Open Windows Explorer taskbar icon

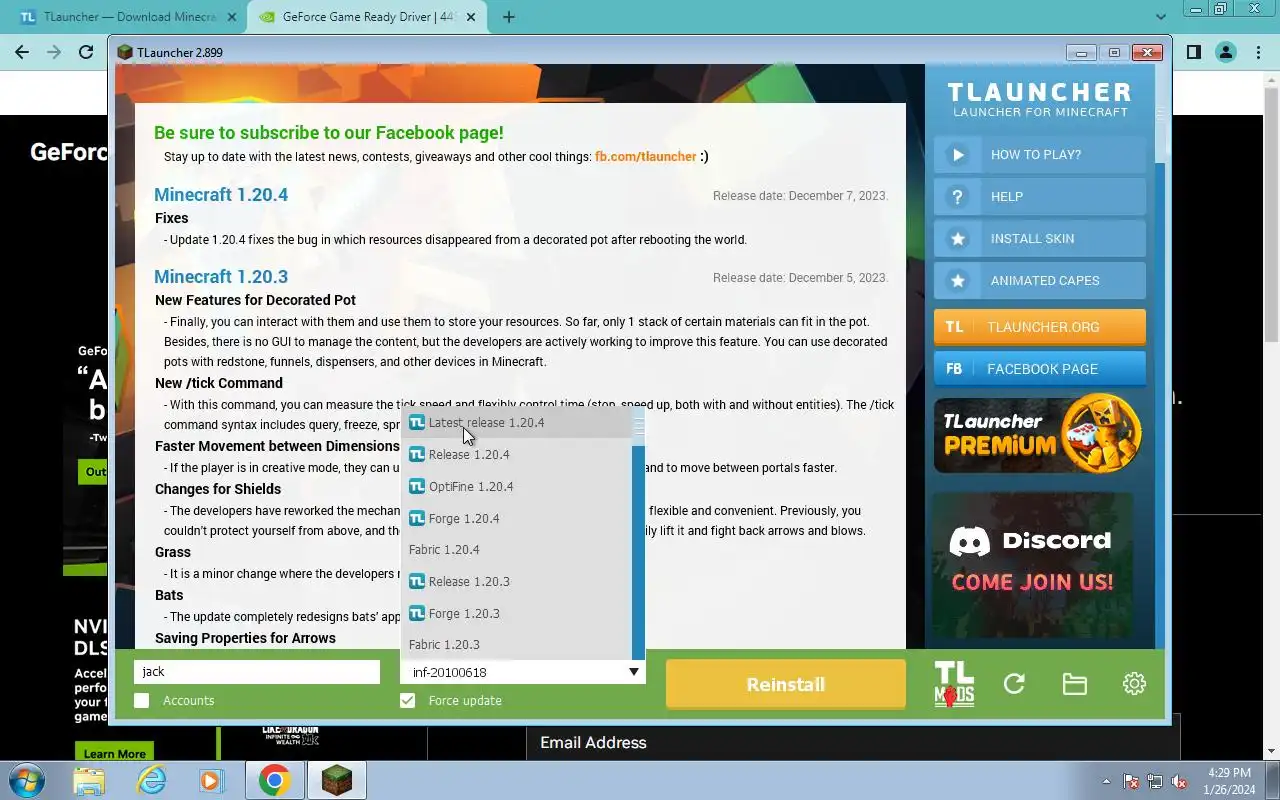(x=89, y=780)
